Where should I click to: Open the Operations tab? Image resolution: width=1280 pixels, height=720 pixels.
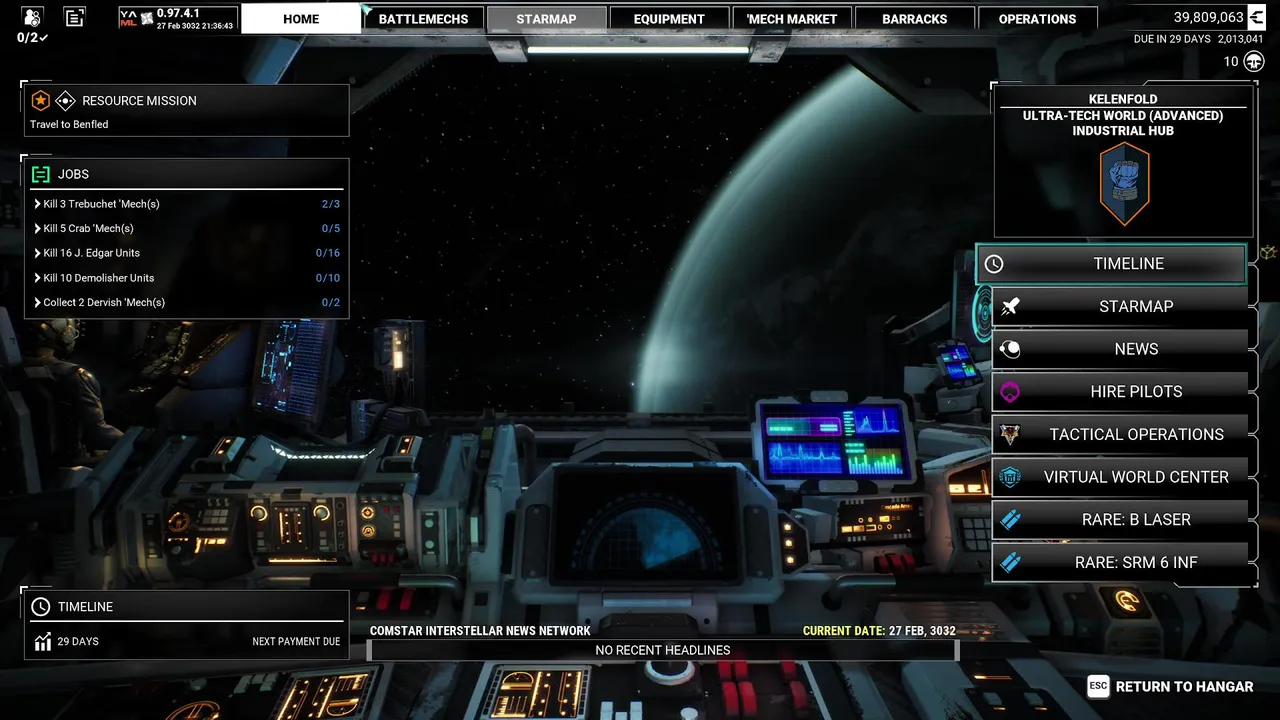1037,18
